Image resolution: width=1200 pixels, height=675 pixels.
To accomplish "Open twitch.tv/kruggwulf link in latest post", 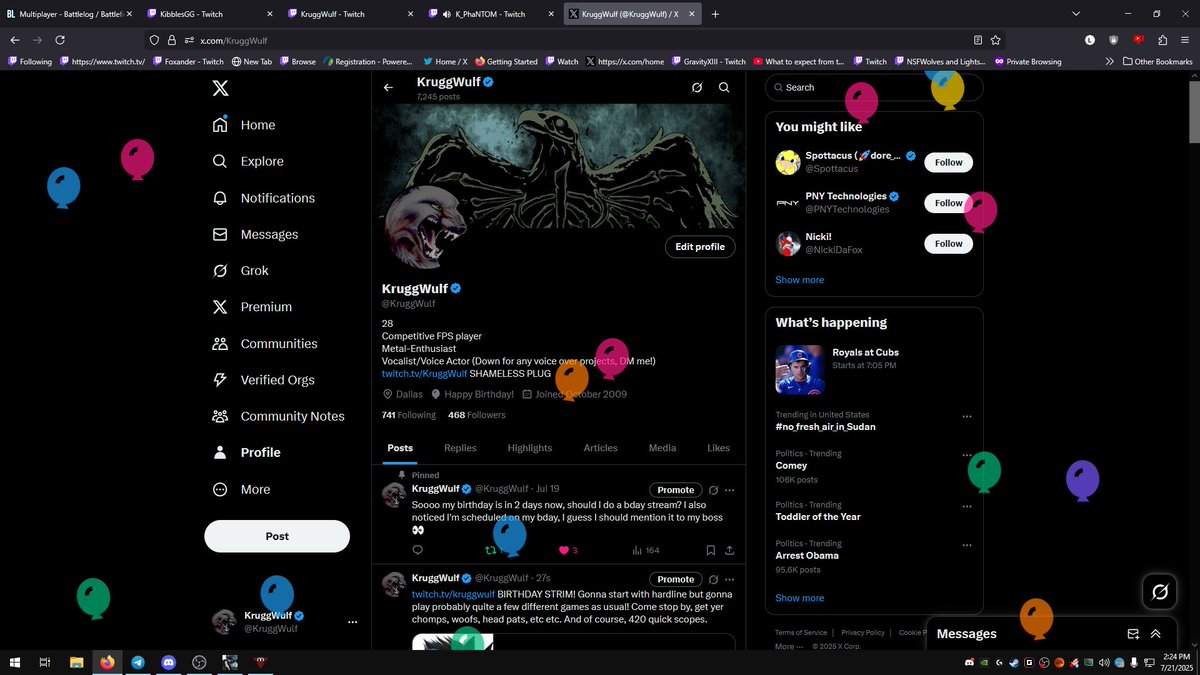I will [x=453, y=594].
